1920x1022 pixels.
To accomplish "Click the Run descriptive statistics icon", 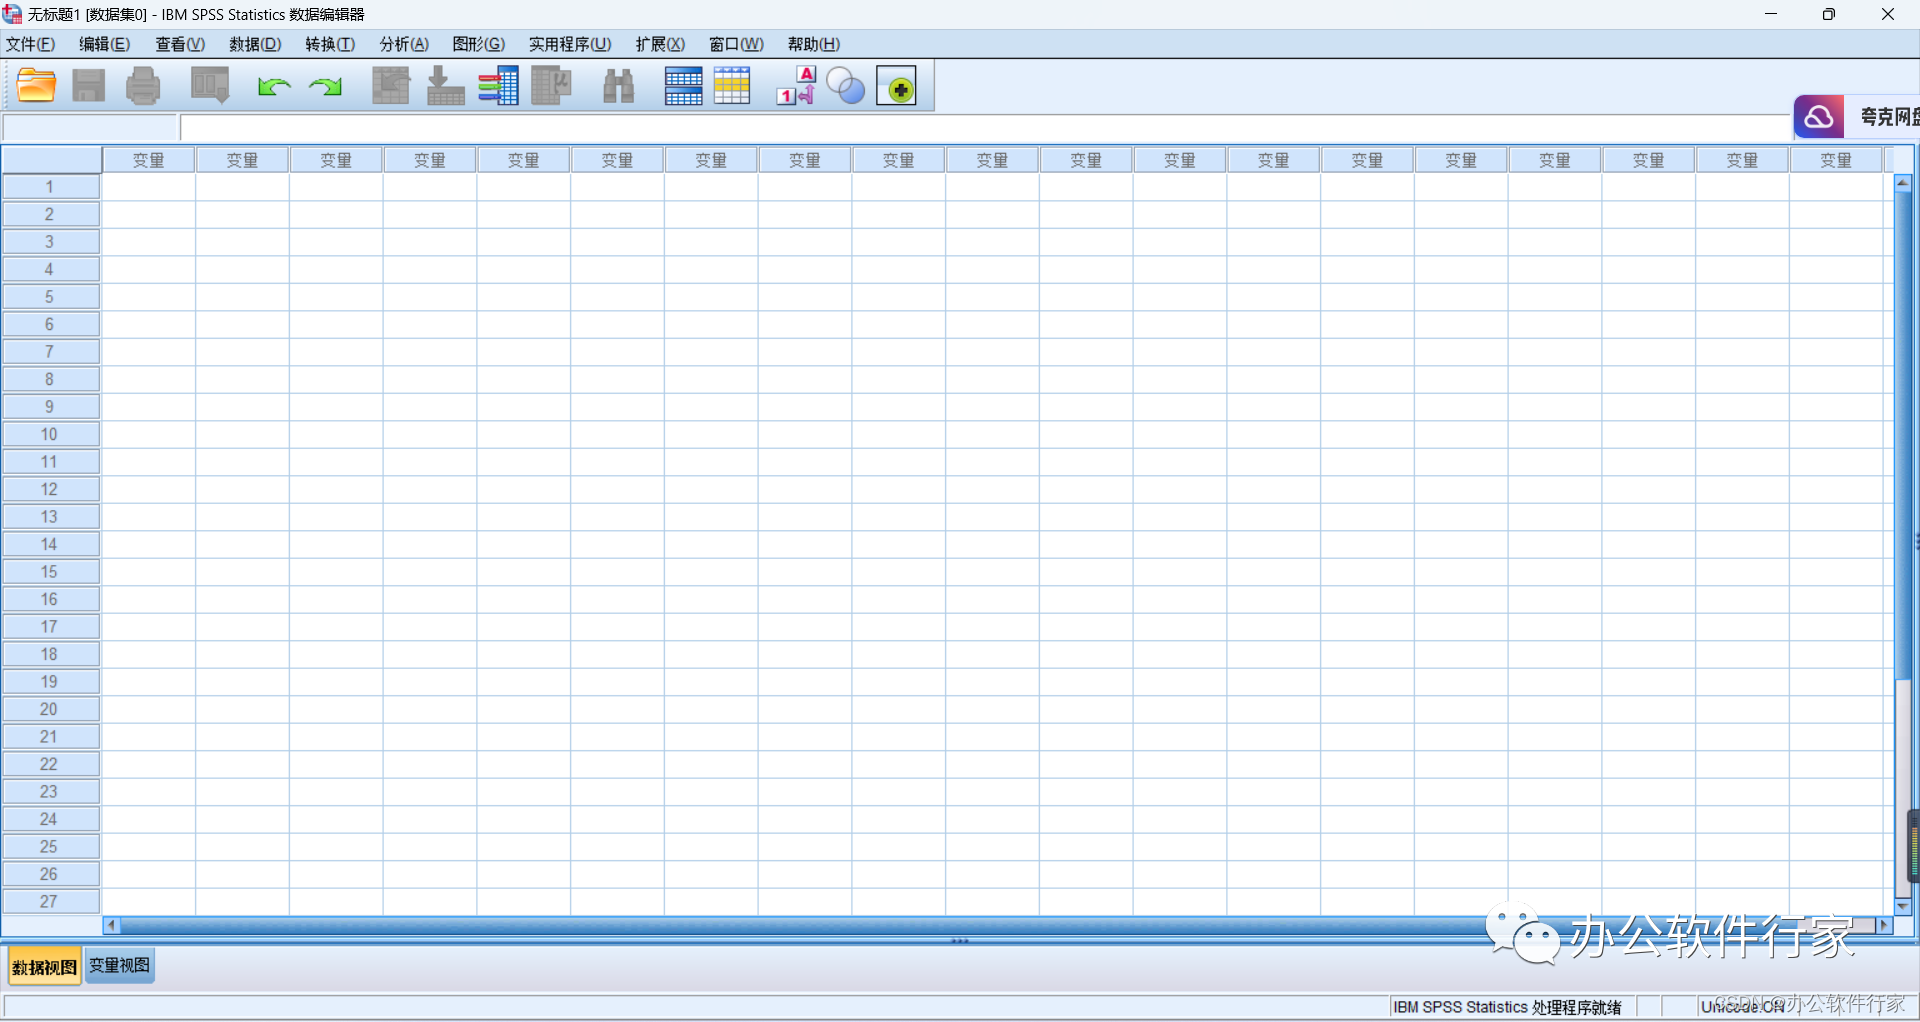I will [551, 86].
